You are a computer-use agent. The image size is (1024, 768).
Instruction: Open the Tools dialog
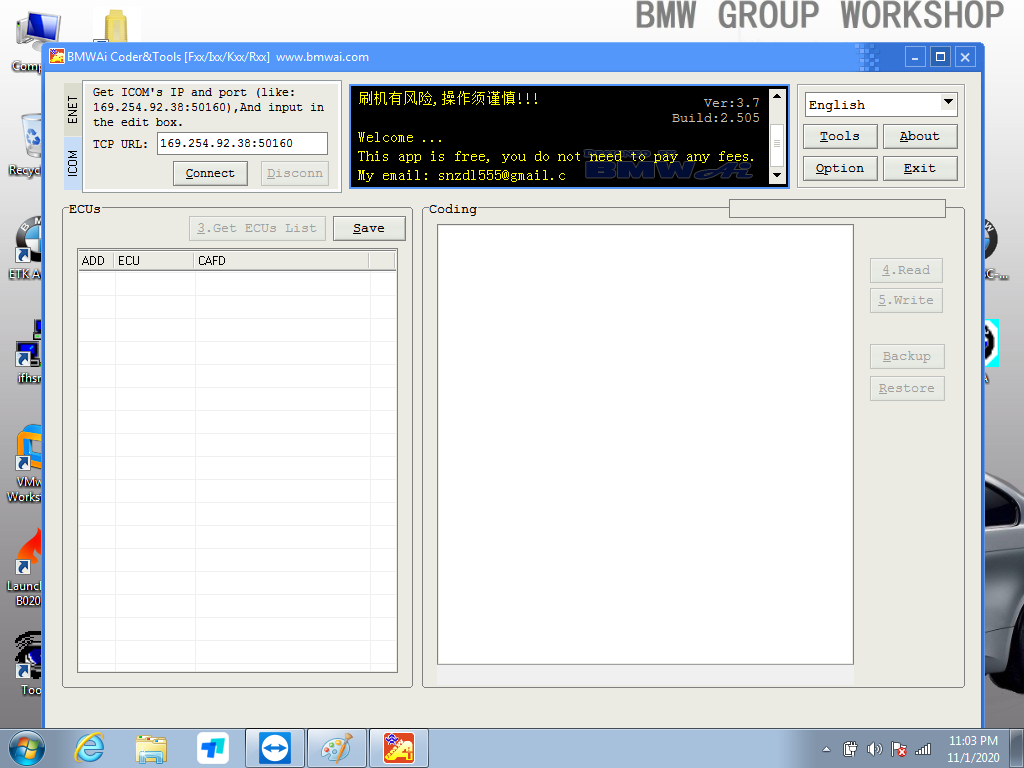click(839, 136)
